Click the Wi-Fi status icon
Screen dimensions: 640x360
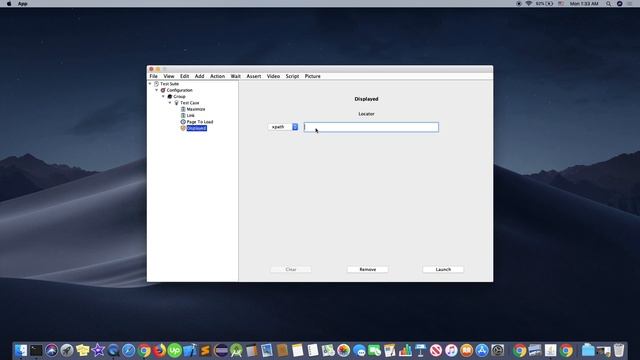[x=529, y=3]
